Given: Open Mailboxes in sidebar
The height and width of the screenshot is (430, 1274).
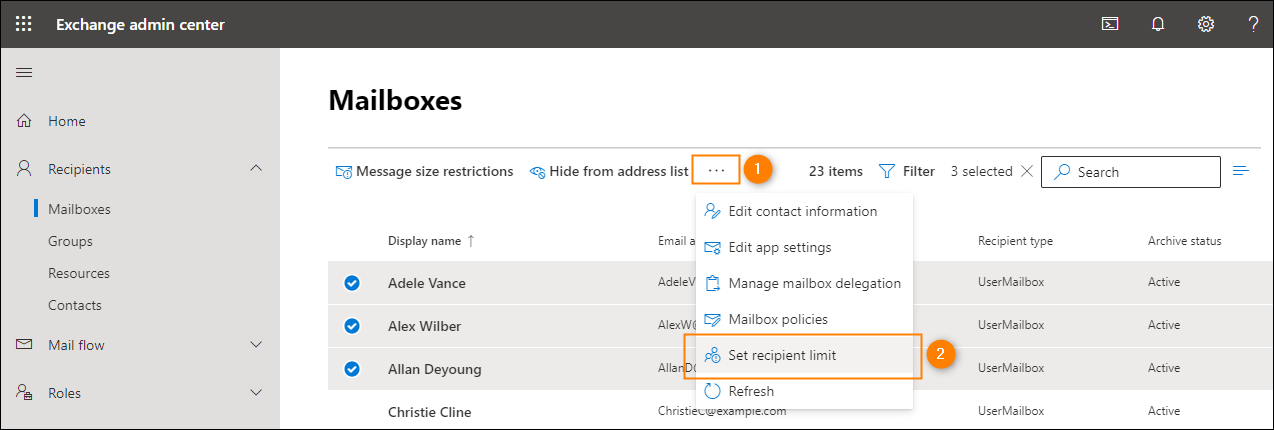Looking at the screenshot, I should tap(79, 209).
